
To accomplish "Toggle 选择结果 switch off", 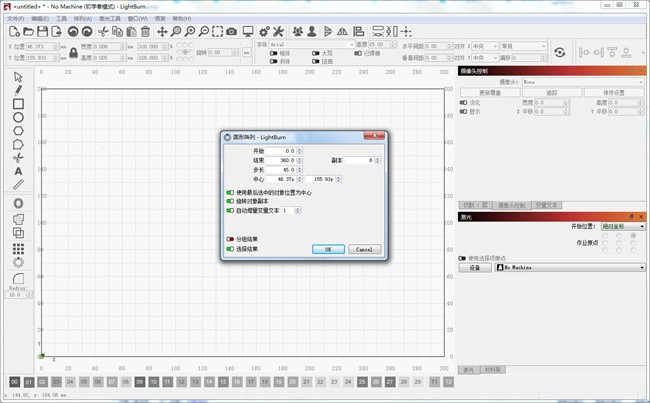I will click(231, 249).
